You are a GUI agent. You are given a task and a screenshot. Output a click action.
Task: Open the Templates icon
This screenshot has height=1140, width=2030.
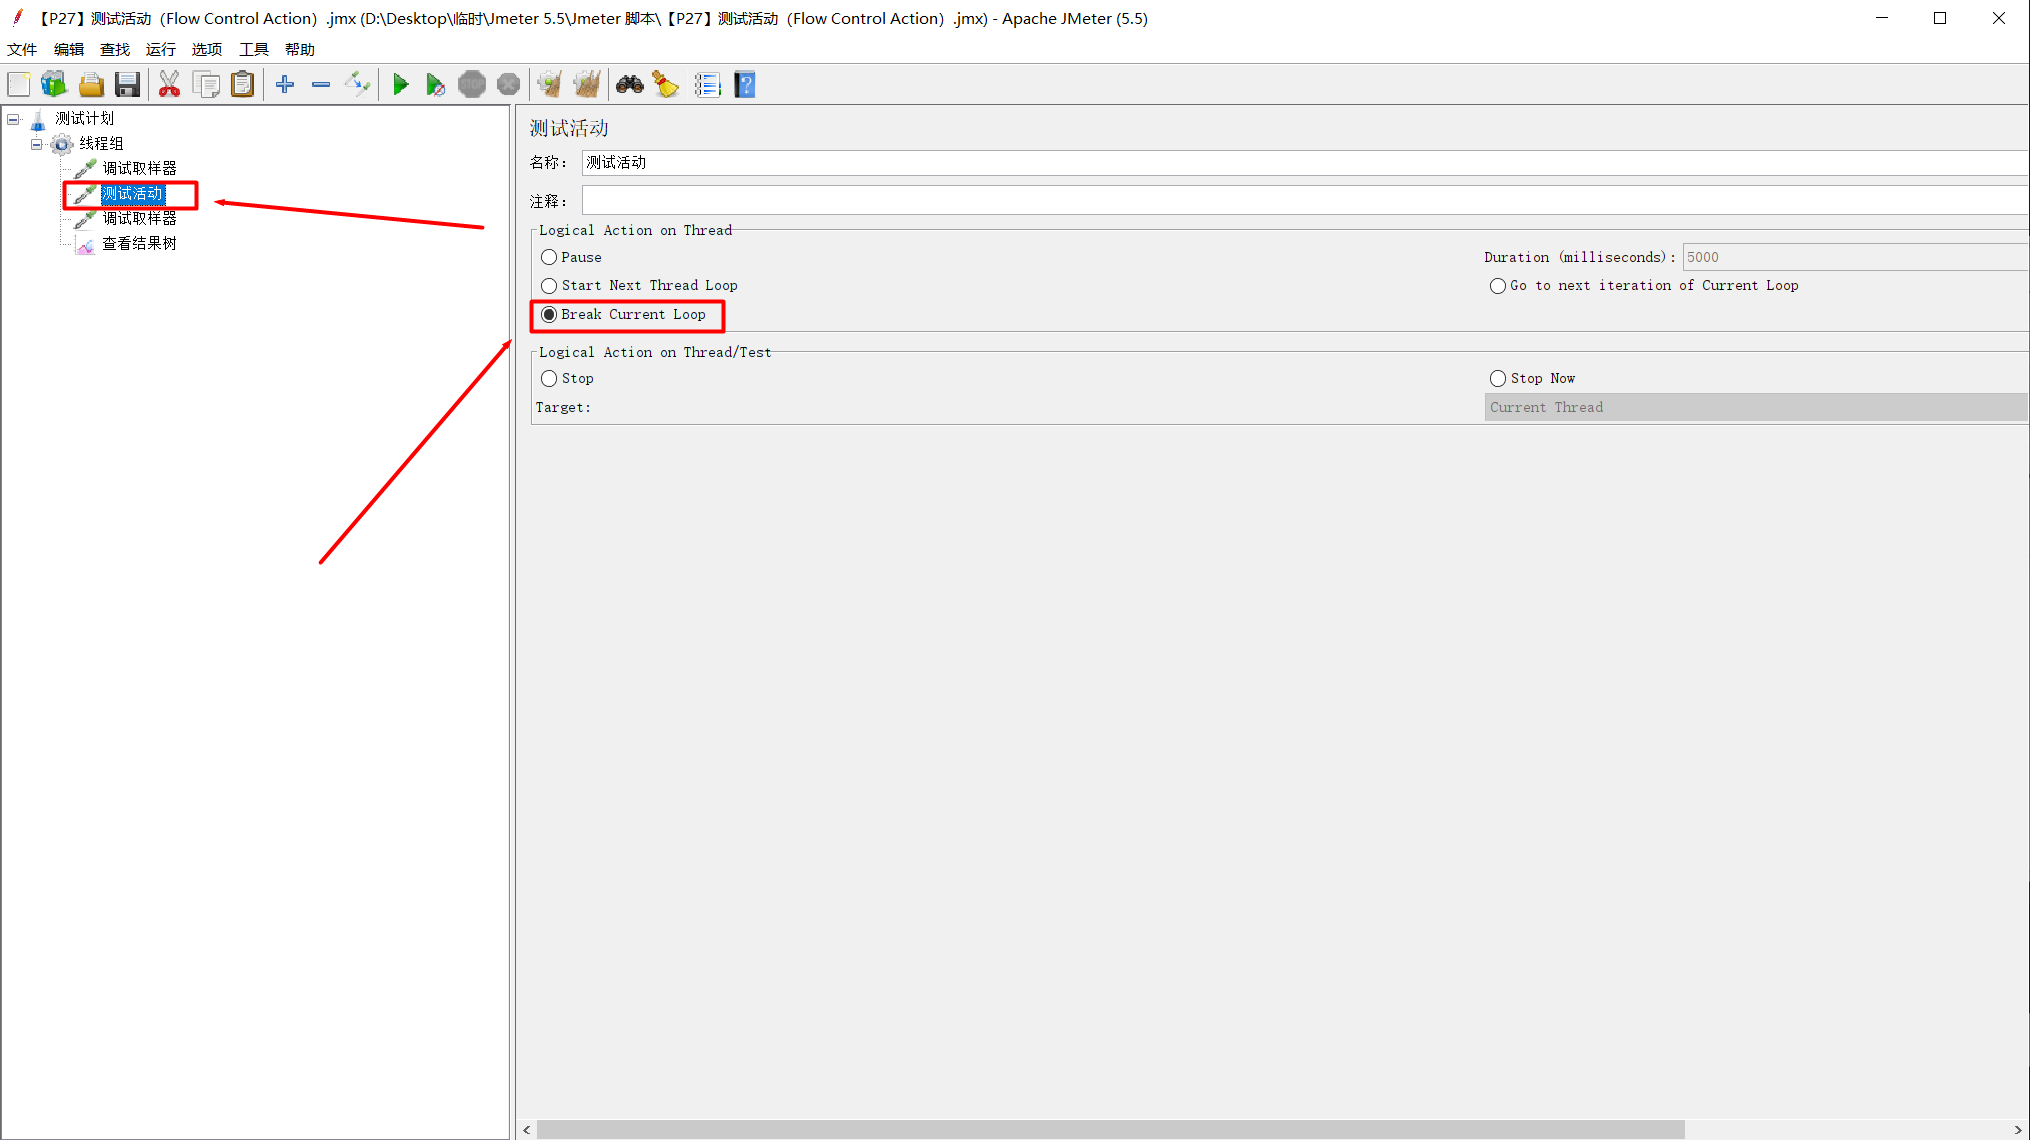[x=54, y=85]
